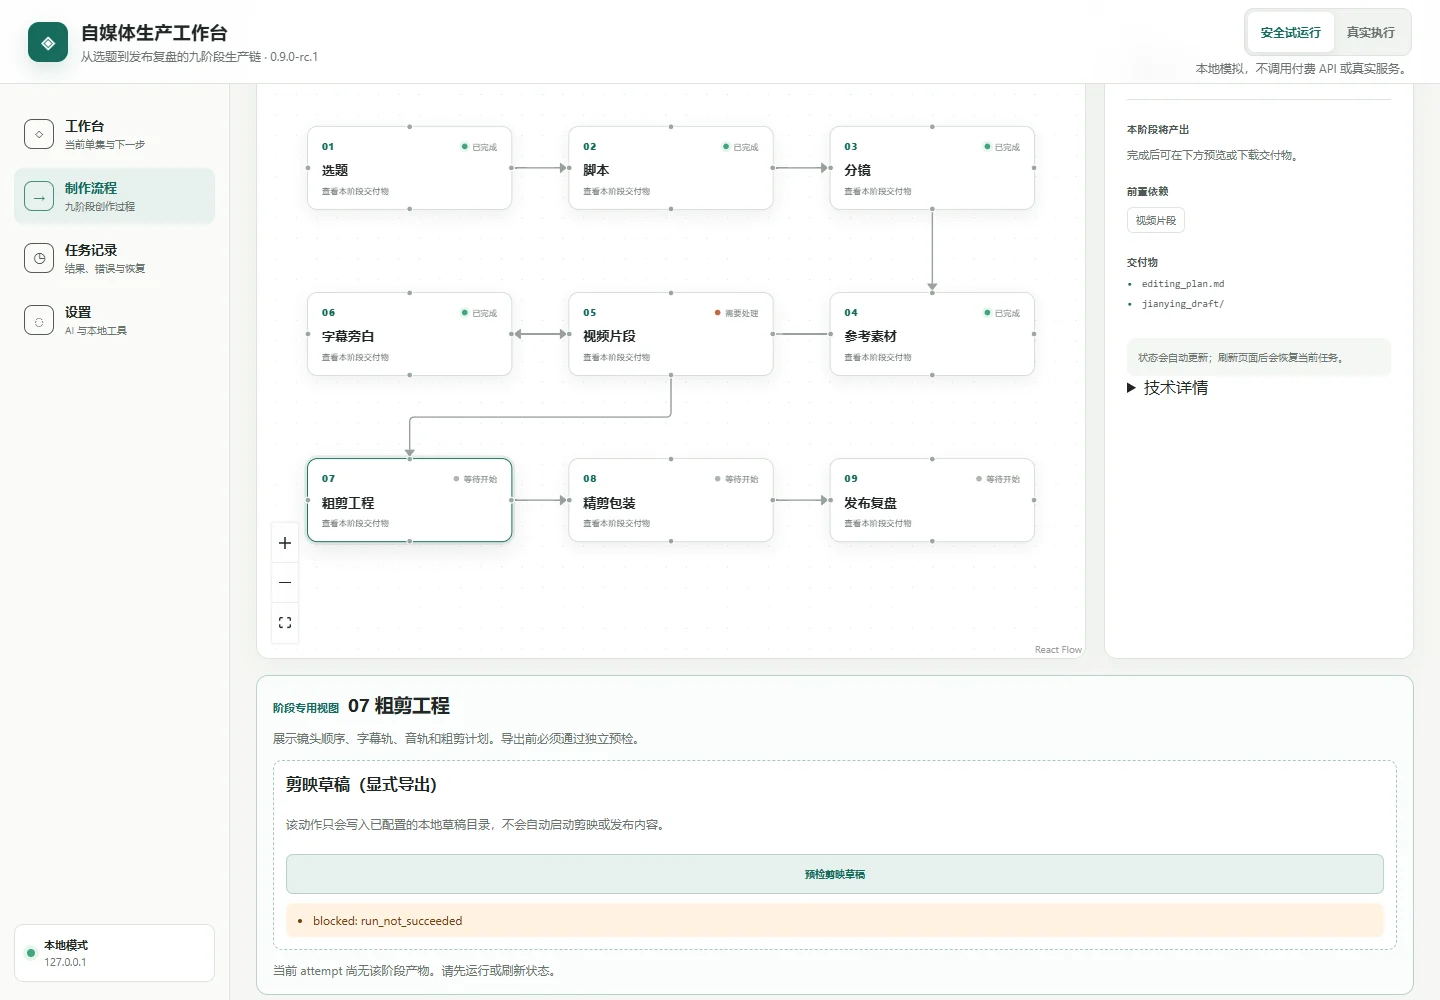Click the 预检剪映草稿 button
Screen dimensions: 1440x1000
tap(835, 874)
